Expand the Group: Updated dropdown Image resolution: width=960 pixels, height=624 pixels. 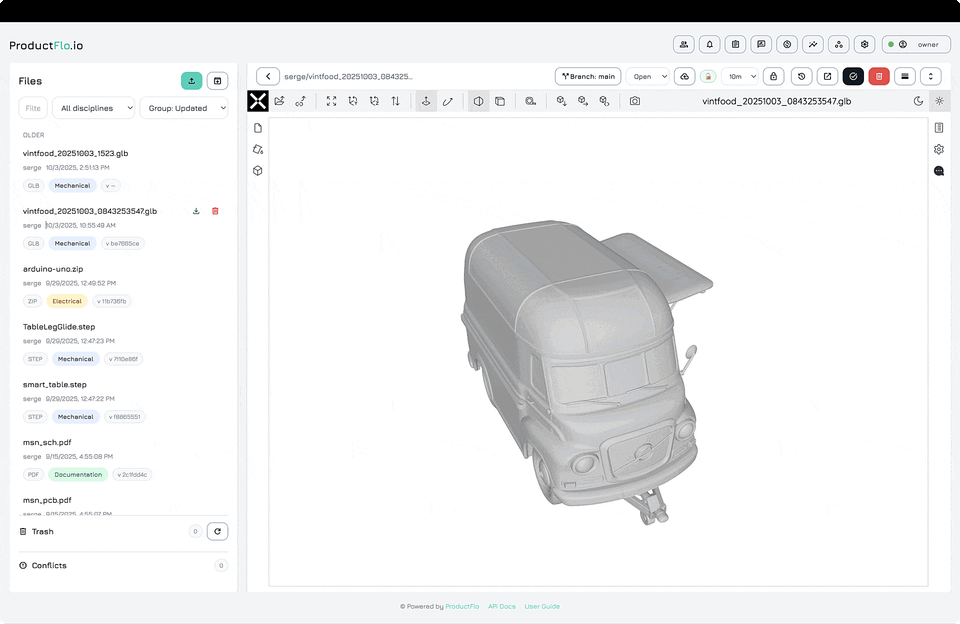[x=183, y=108]
